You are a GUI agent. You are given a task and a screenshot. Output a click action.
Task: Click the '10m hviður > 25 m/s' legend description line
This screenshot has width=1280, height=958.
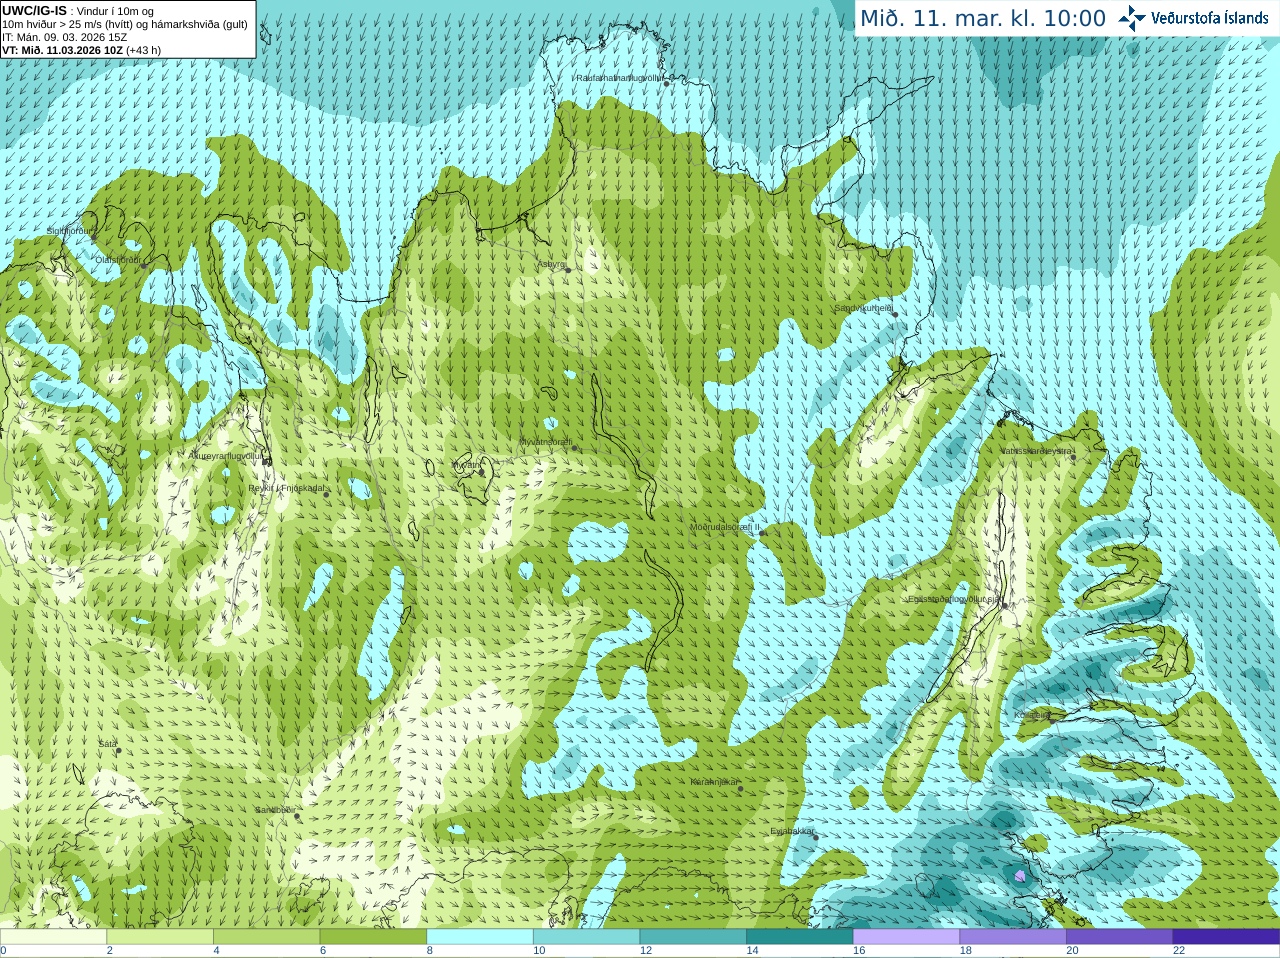(x=125, y=24)
